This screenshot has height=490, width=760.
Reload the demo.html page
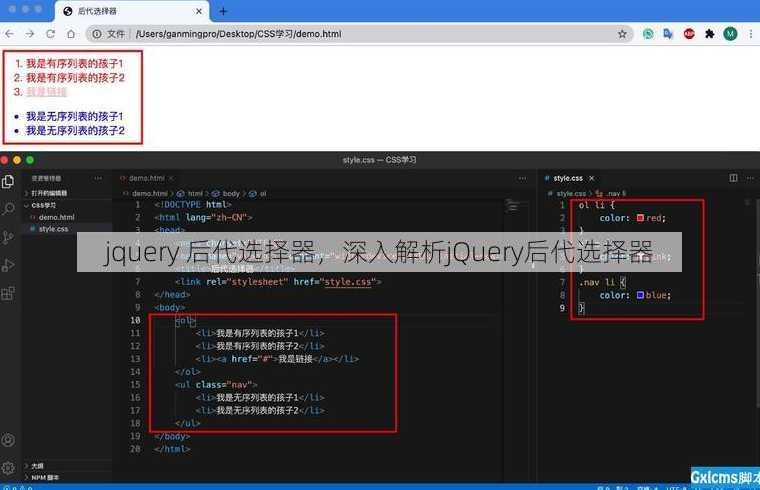click(x=50, y=34)
